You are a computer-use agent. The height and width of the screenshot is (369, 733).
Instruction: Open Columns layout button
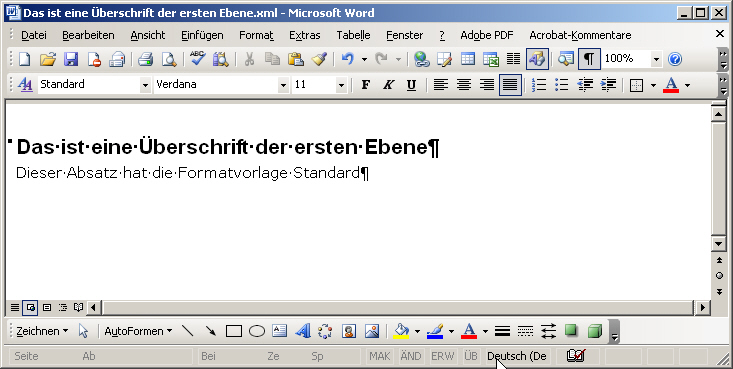(x=513, y=59)
